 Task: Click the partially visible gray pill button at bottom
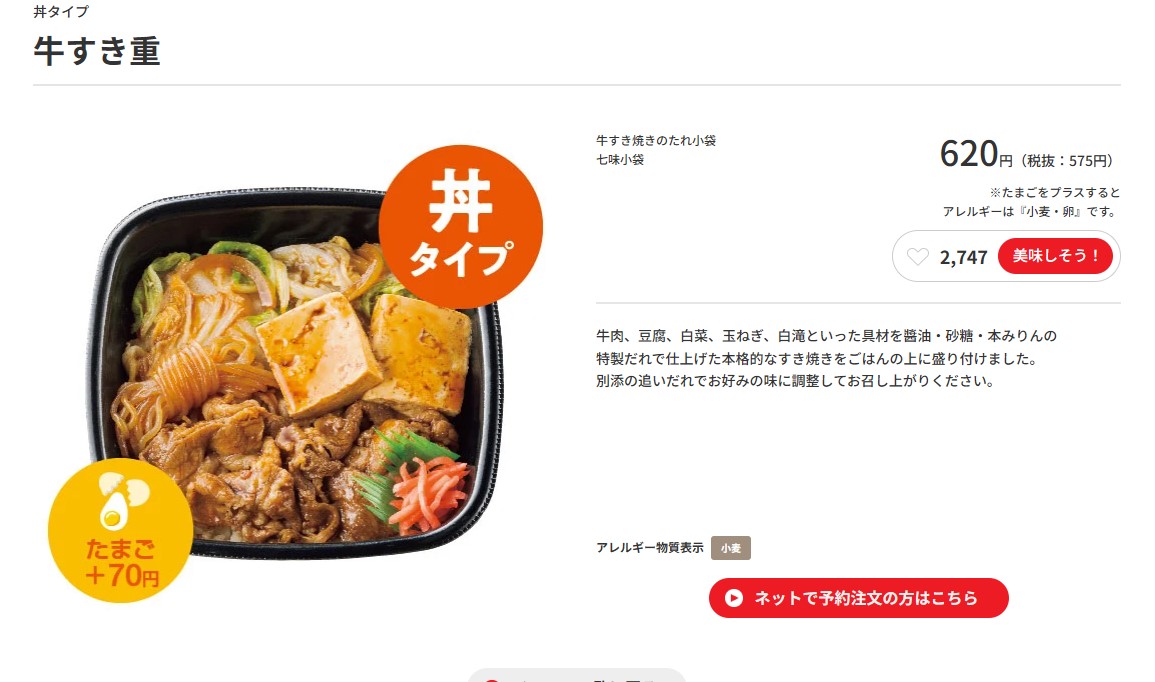577,675
